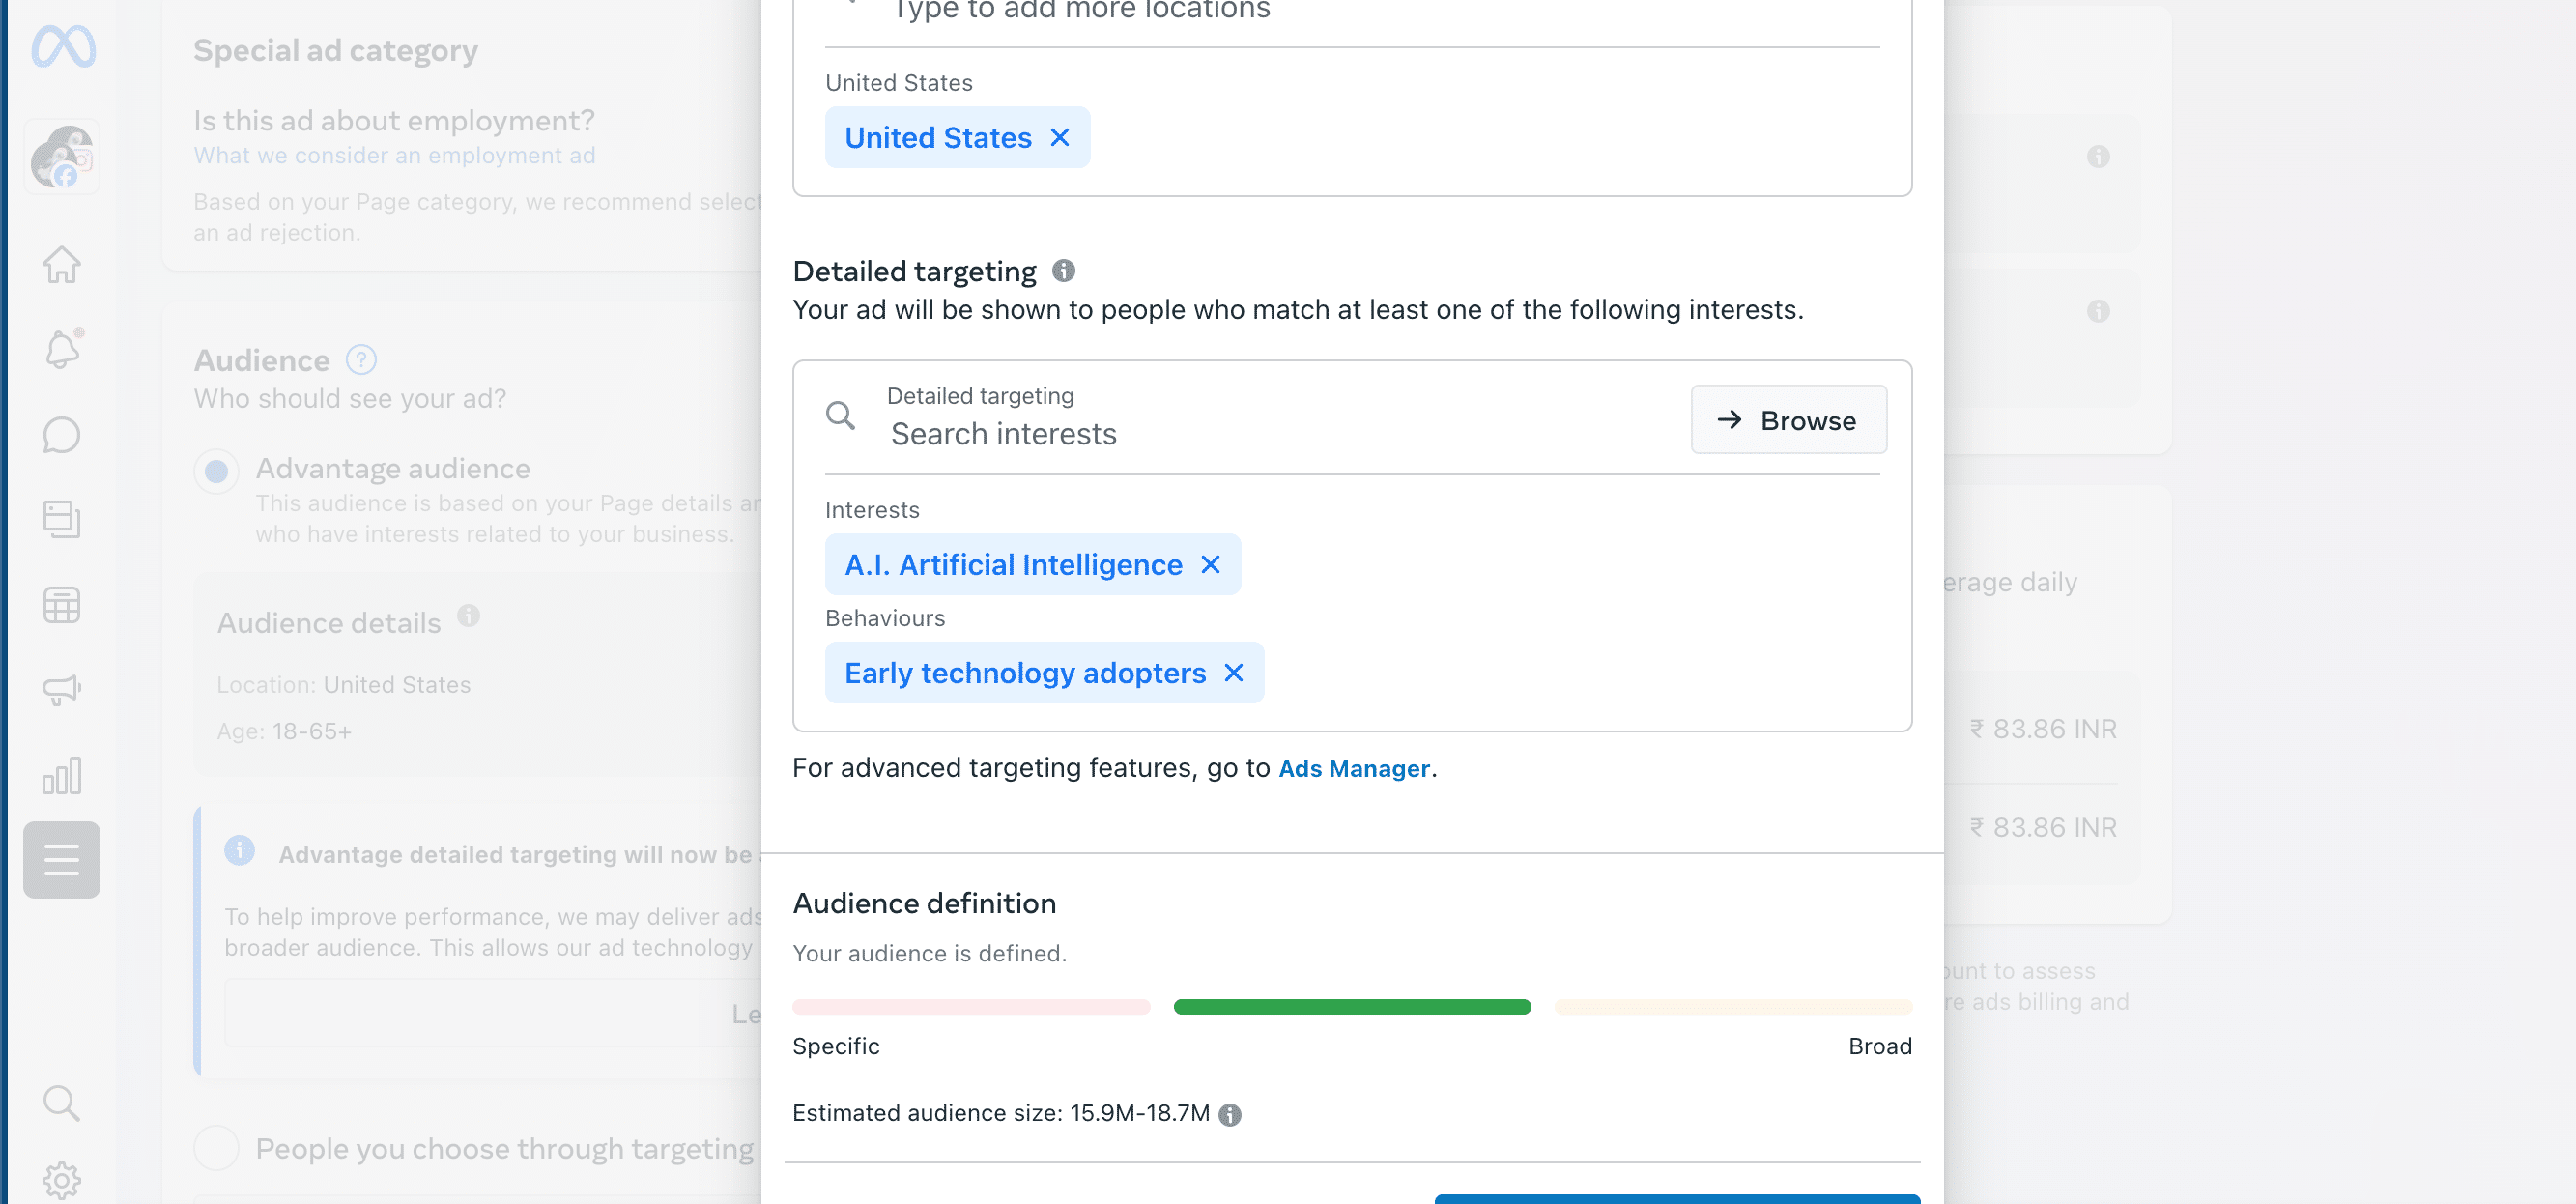
Task: Expand Browse interests dropdown
Action: 1788,418
